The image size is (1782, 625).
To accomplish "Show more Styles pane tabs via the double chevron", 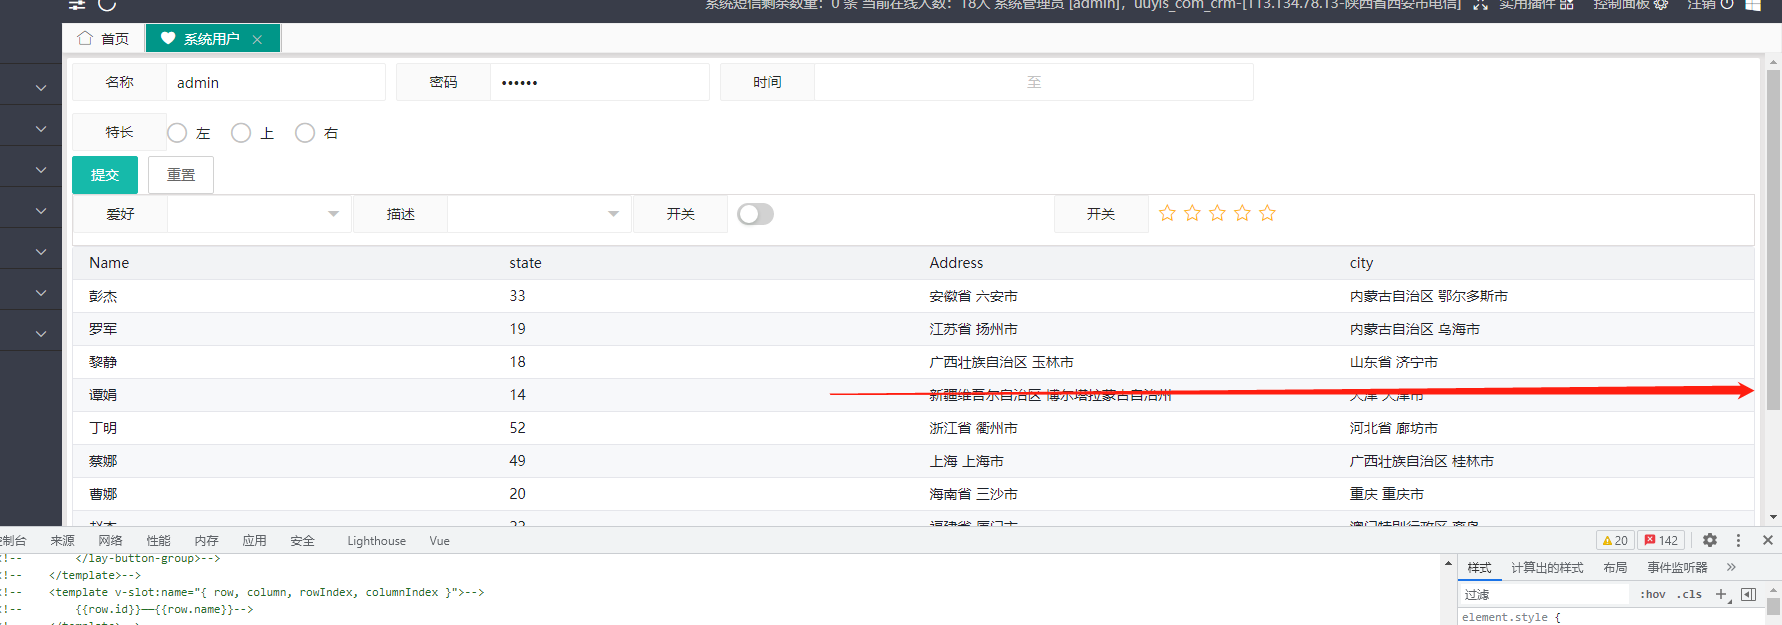I will pyautogui.click(x=1731, y=567).
